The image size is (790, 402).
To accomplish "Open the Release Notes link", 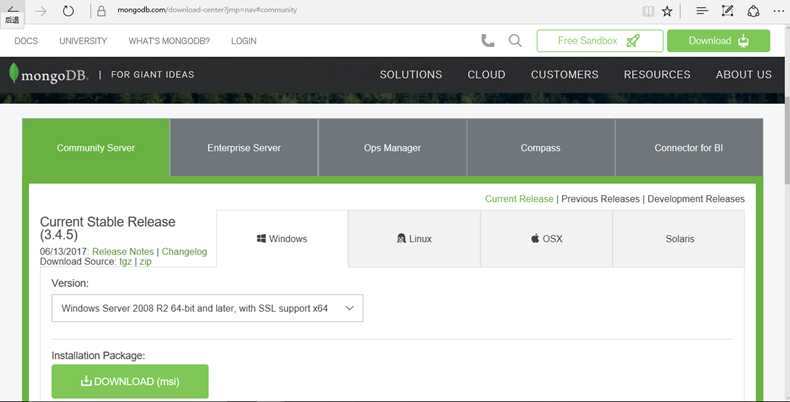I will (123, 251).
